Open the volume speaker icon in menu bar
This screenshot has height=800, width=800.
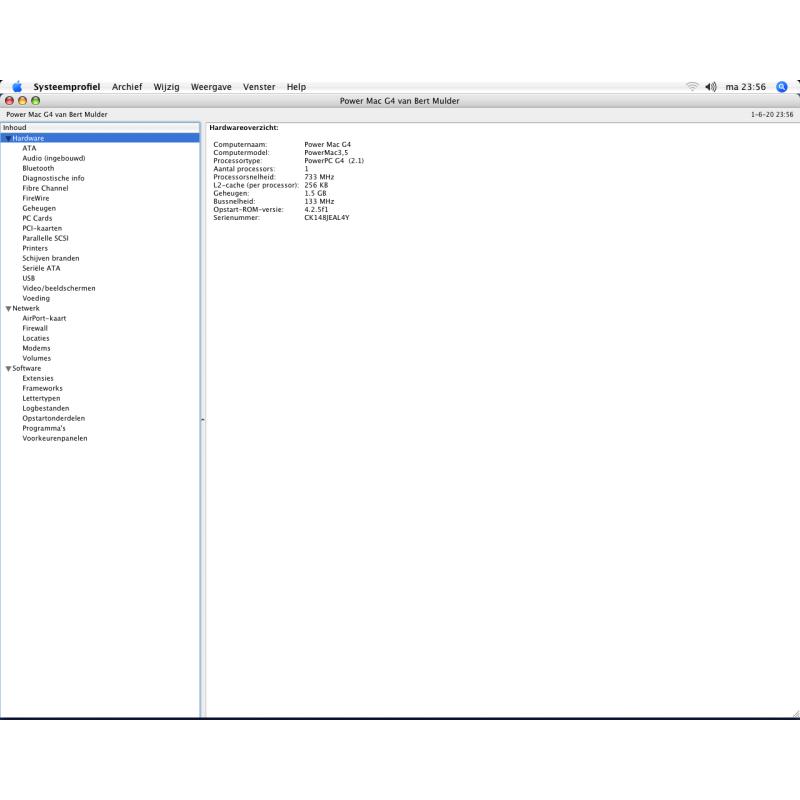click(711, 87)
